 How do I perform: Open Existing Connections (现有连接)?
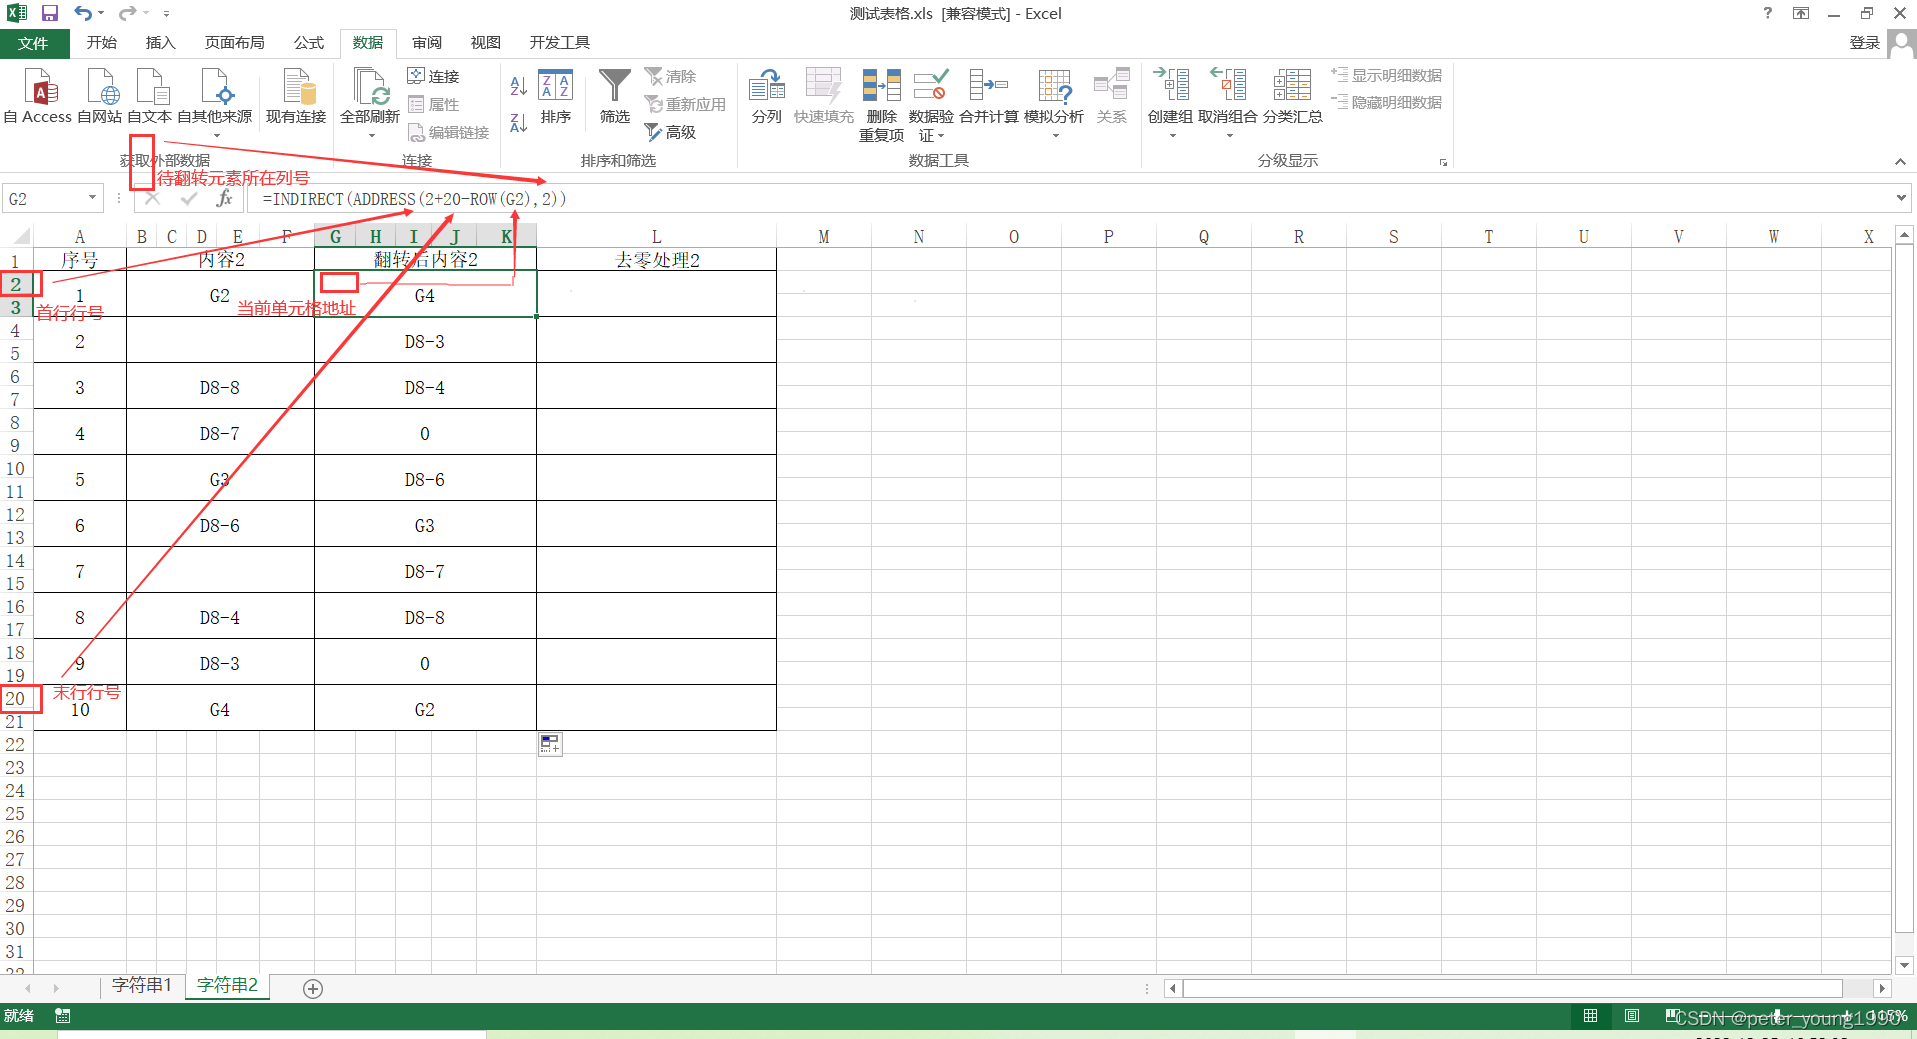click(296, 96)
